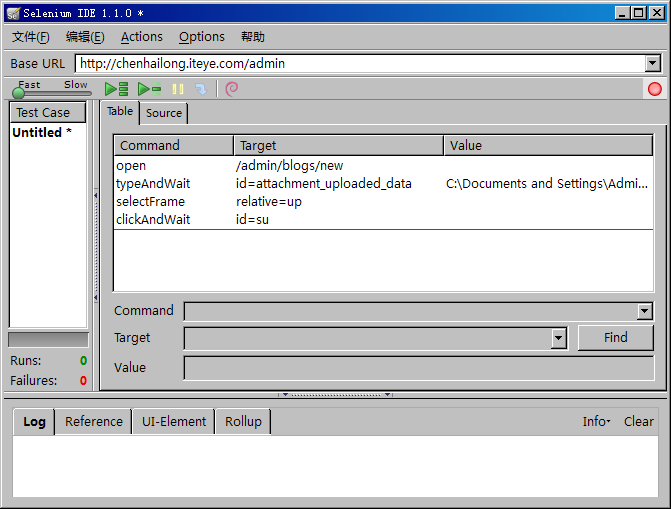This screenshot has height=509, width=671.
Task: Toggle the red Record button
Action: click(654, 89)
